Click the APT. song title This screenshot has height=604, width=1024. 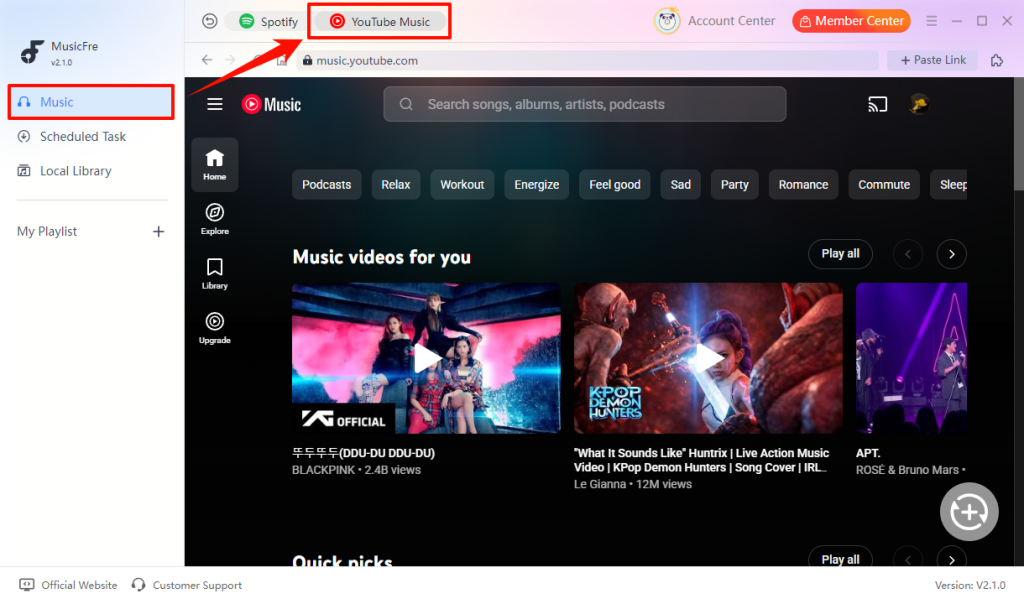point(868,453)
